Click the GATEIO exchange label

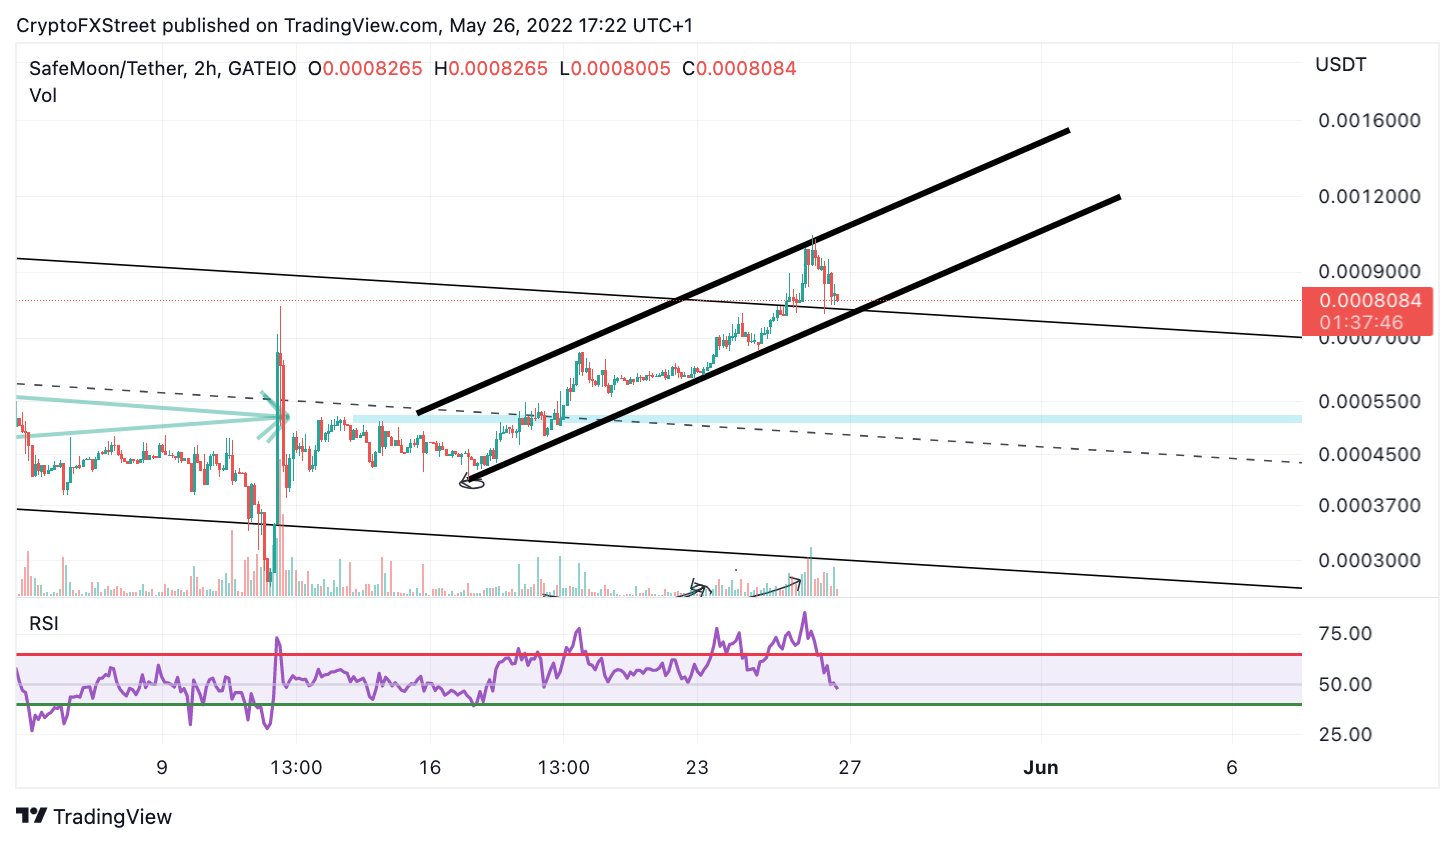[262, 69]
